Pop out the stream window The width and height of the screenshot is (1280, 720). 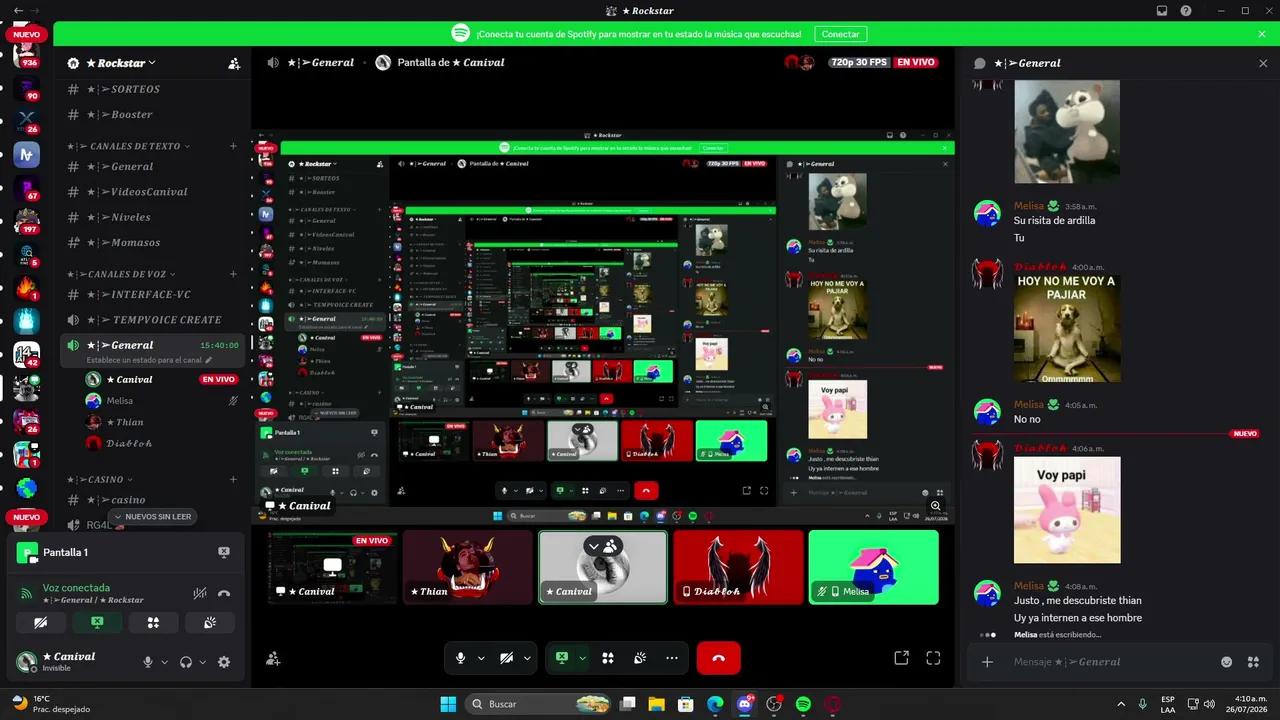coord(901,658)
